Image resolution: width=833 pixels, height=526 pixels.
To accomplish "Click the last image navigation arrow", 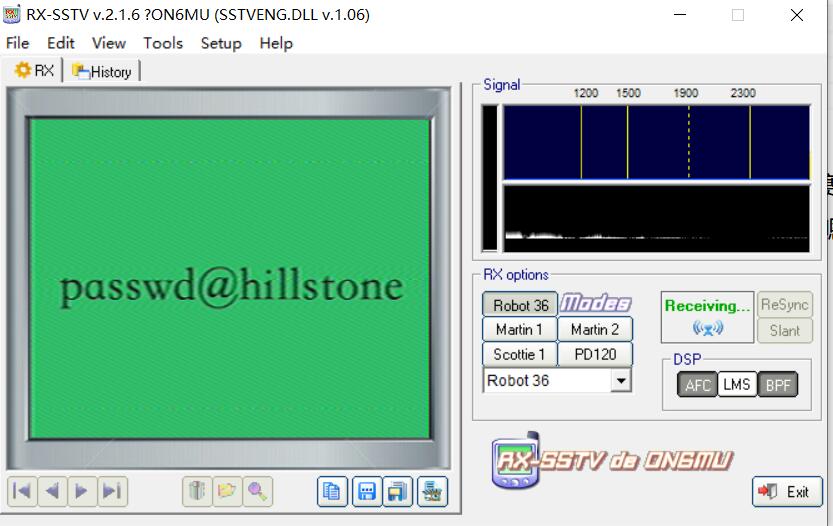I will [x=112, y=491].
